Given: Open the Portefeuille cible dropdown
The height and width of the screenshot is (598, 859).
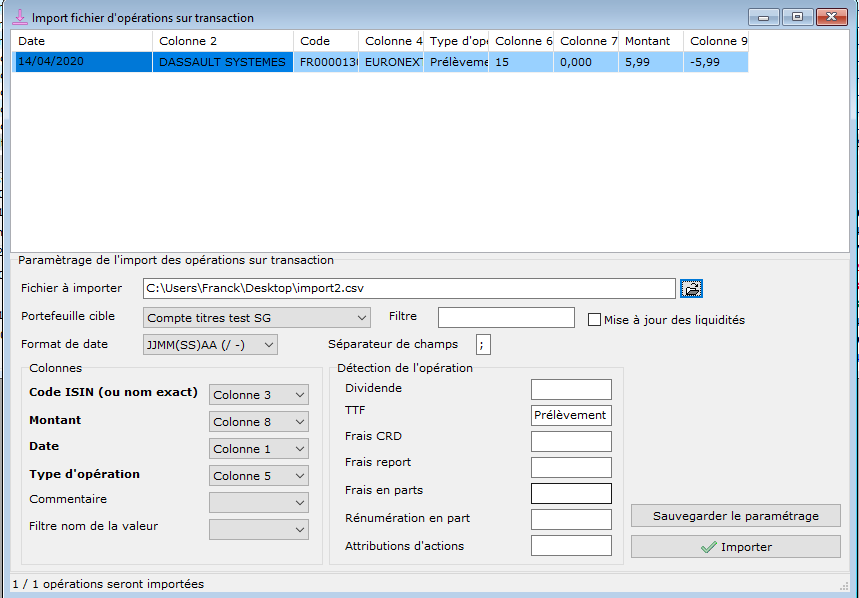Looking at the screenshot, I should click(256, 318).
